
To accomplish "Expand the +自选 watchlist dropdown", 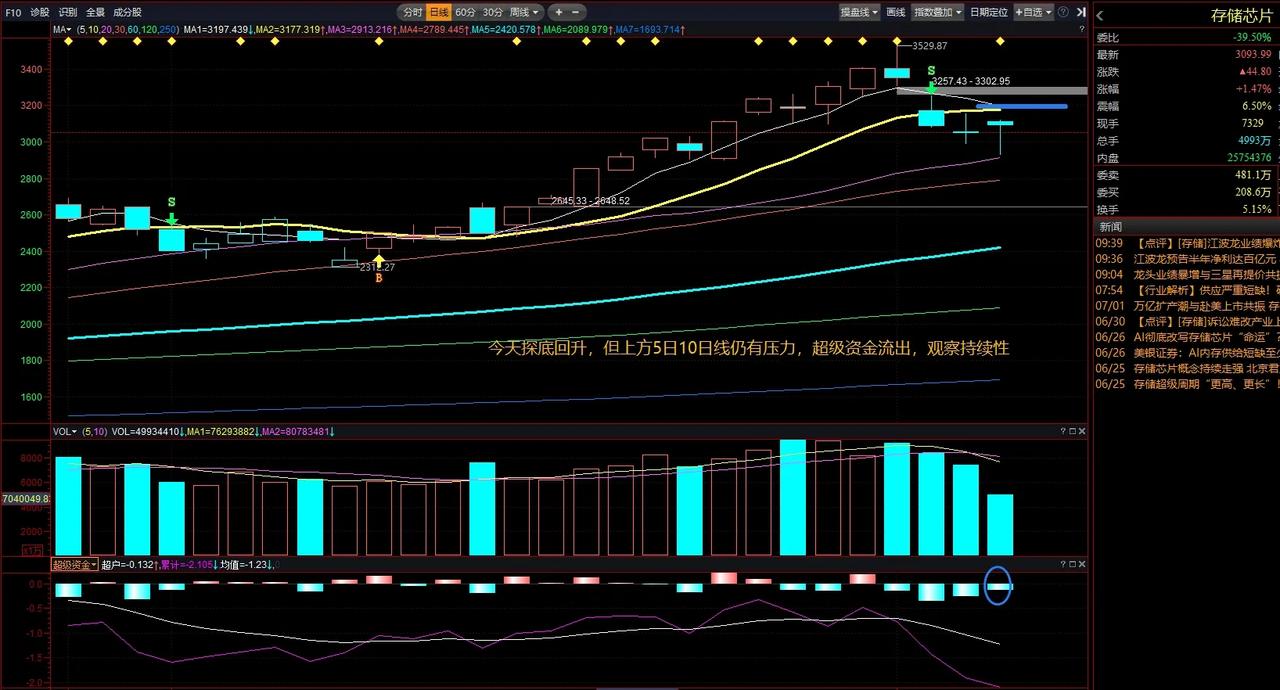I will [1033, 12].
